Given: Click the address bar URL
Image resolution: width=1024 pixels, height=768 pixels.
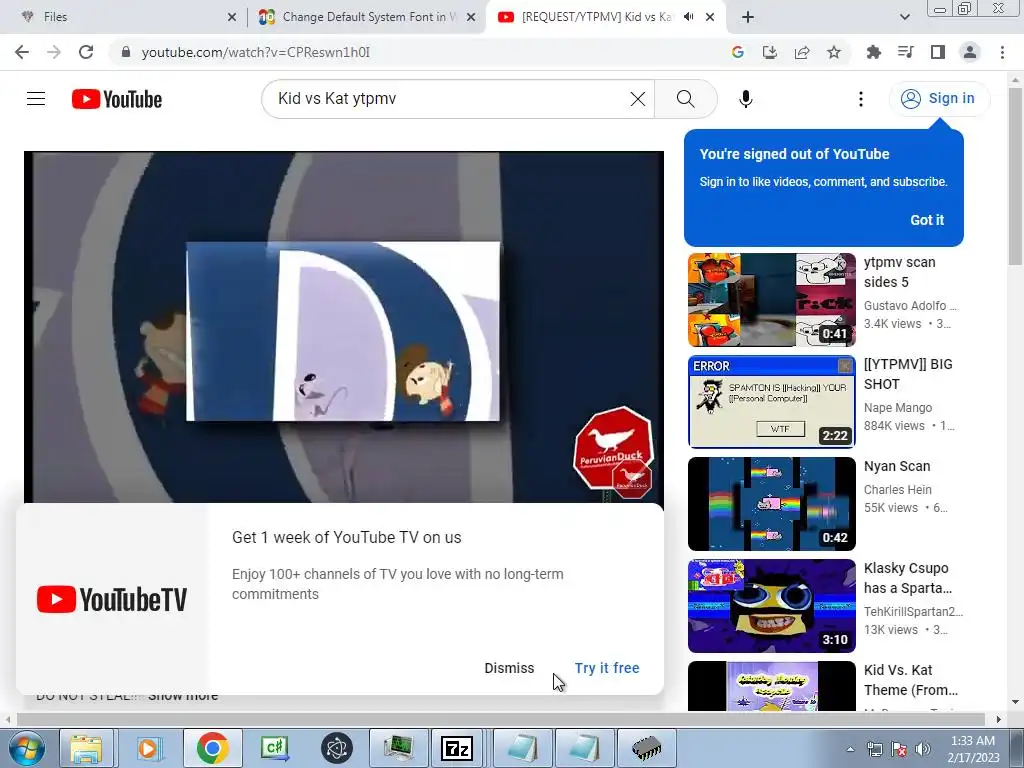Looking at the screenshot, I should point(255,52).
